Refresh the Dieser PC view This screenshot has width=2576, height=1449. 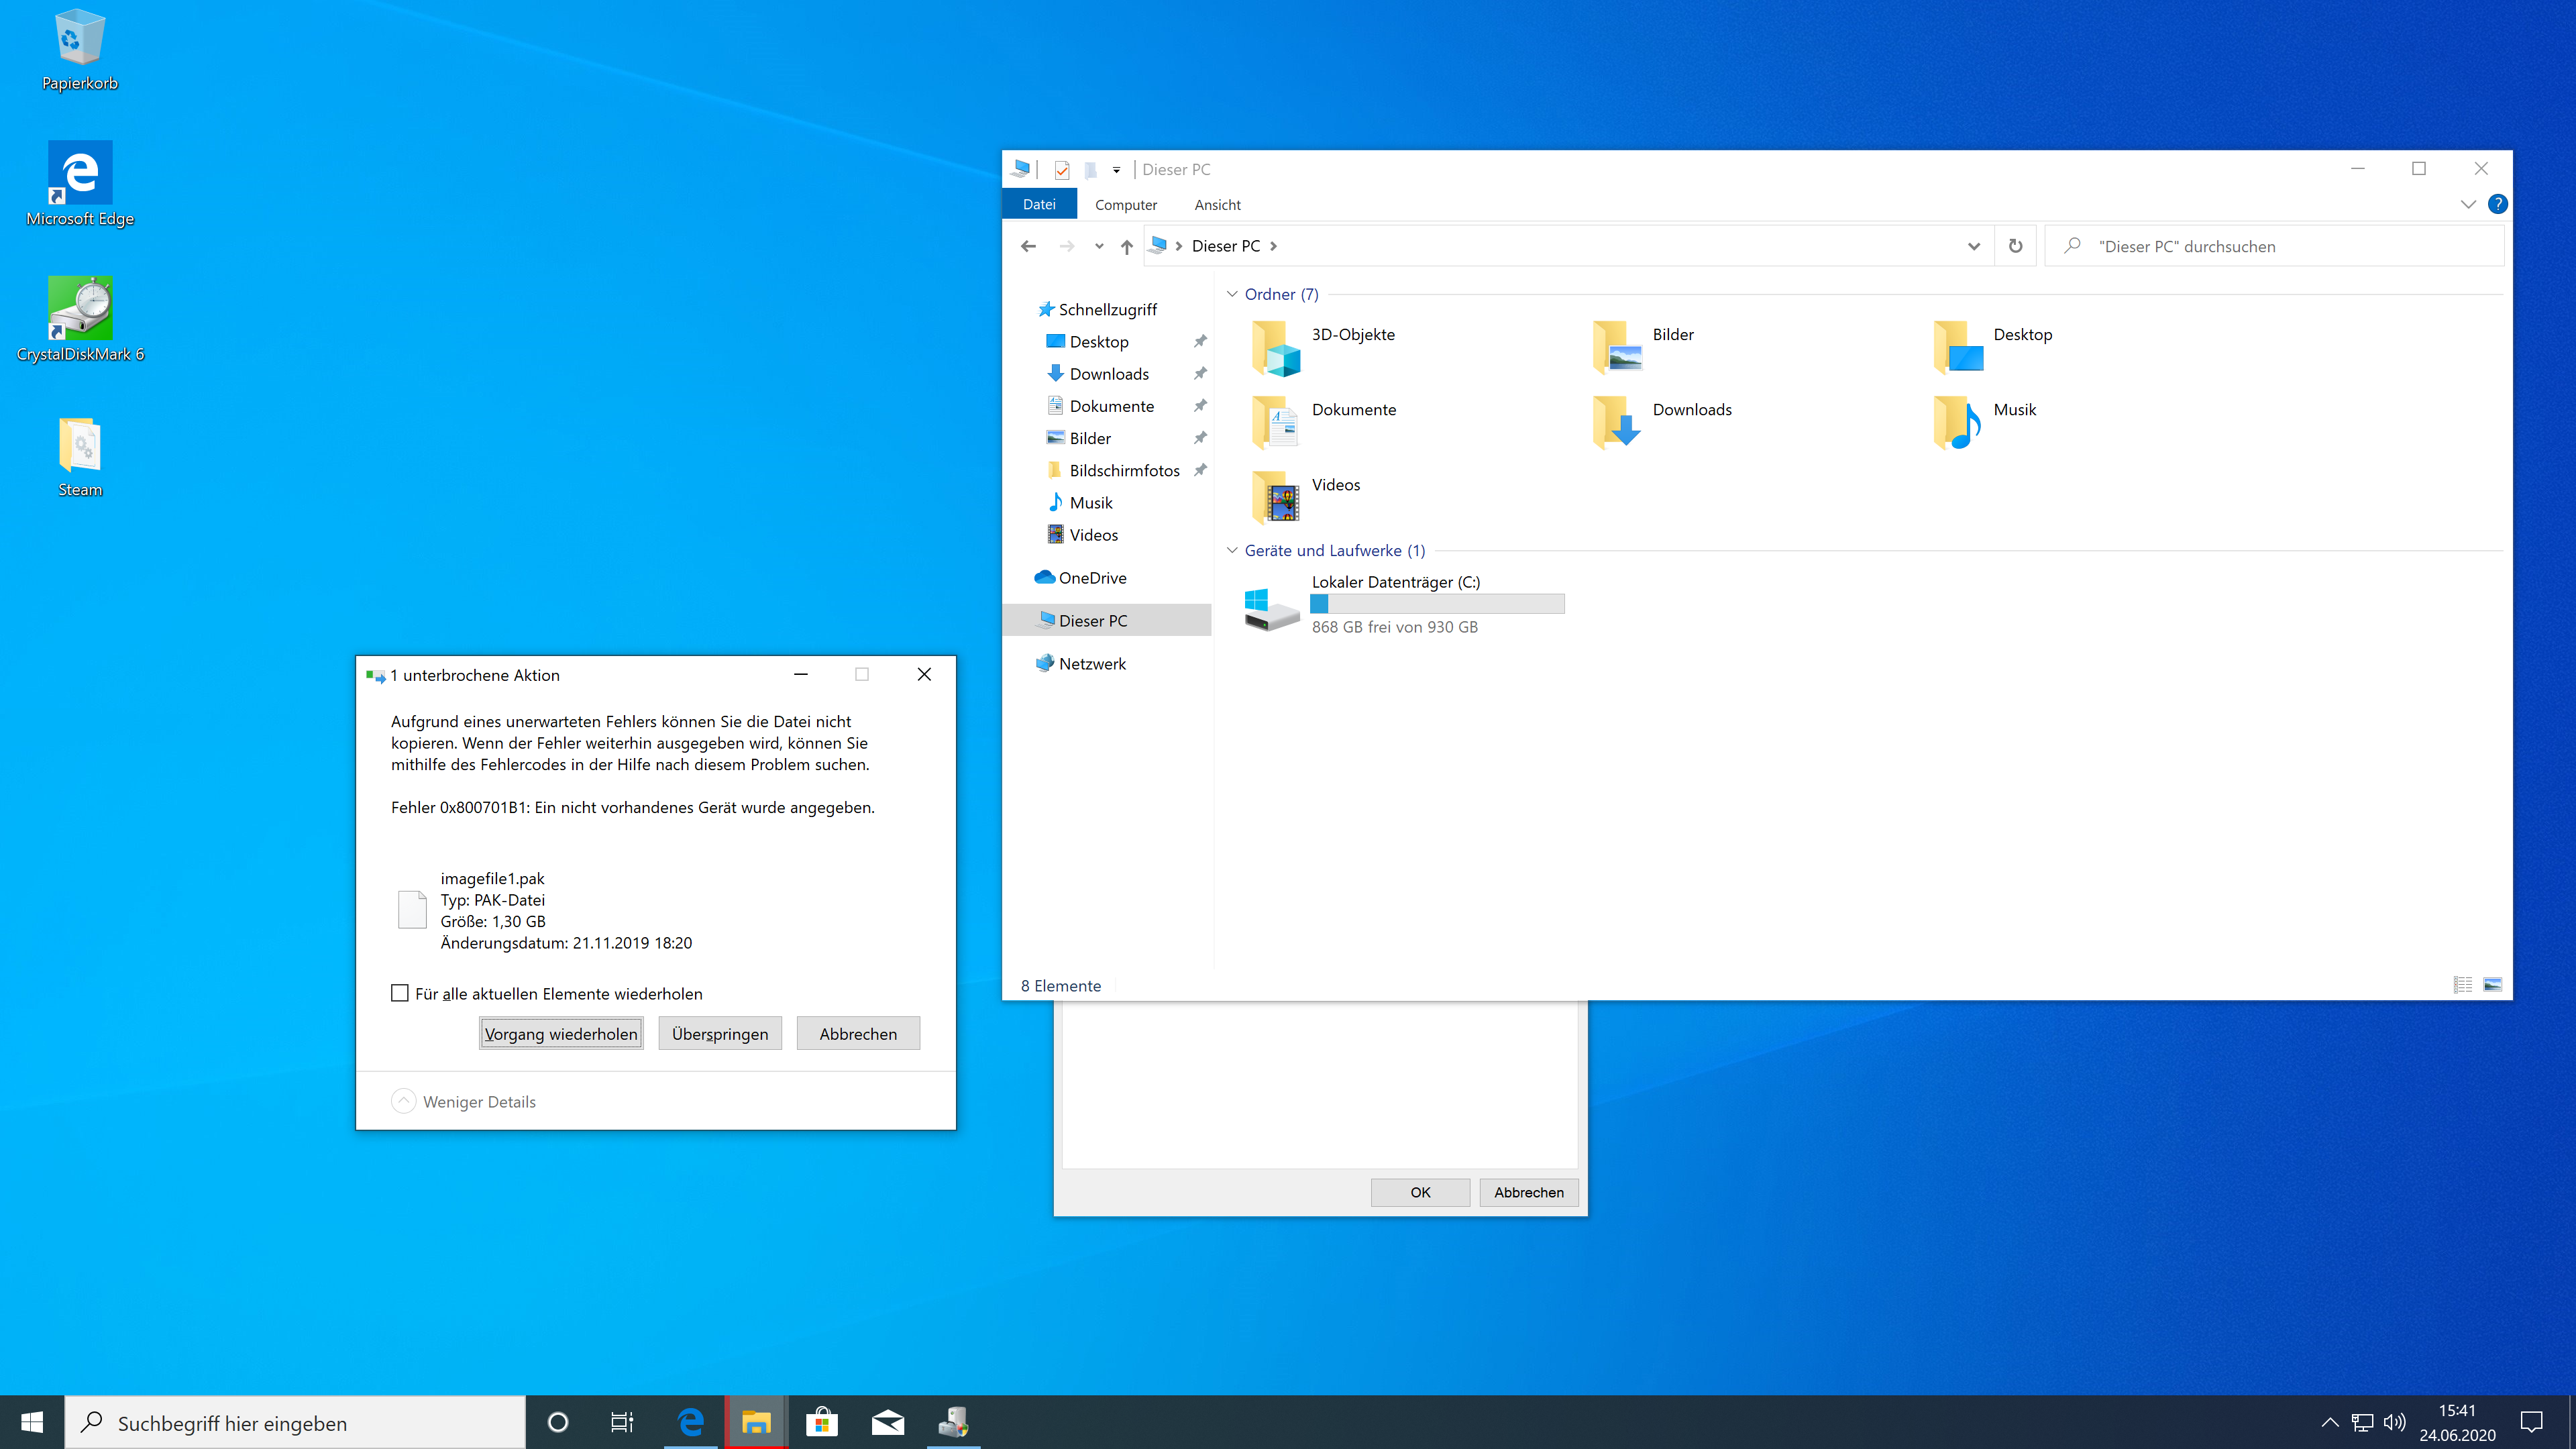[2015, 246]
